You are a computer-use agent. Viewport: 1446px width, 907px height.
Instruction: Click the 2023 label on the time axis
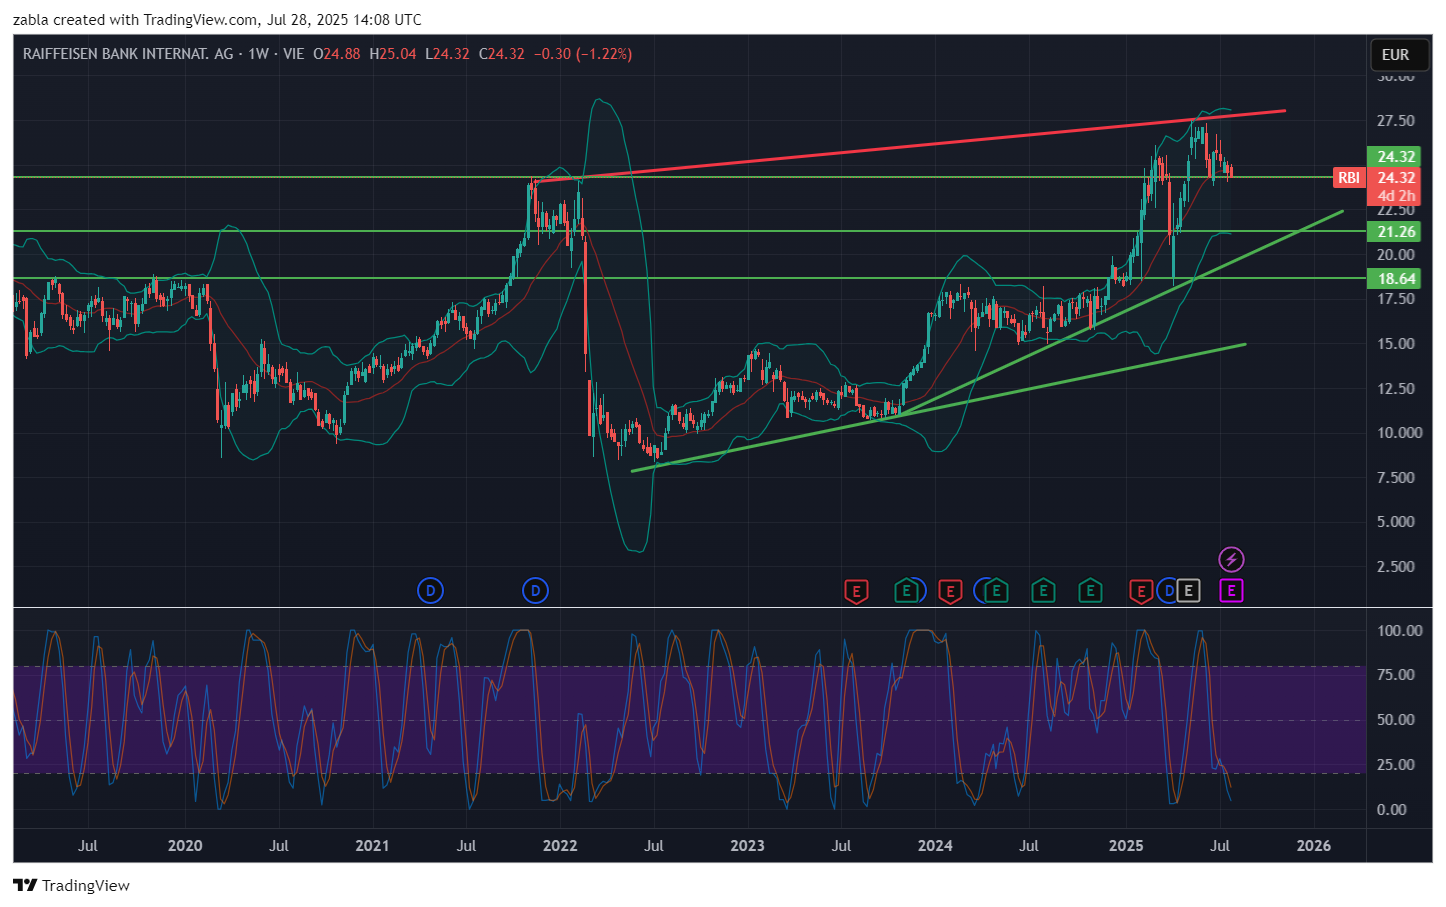point(747,846)
